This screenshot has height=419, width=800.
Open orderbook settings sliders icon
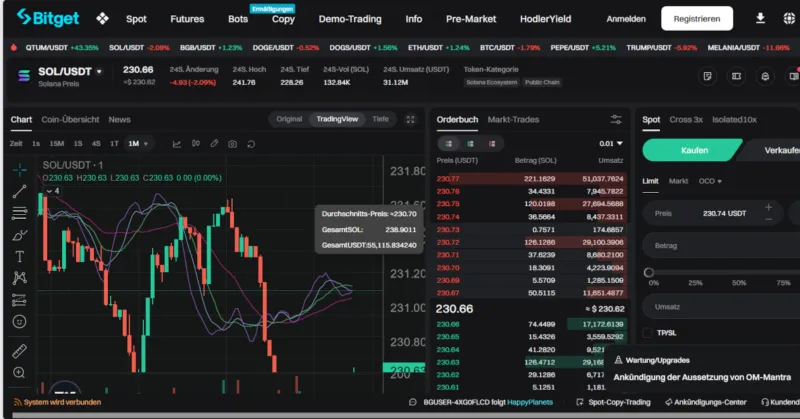pos(616,119)
